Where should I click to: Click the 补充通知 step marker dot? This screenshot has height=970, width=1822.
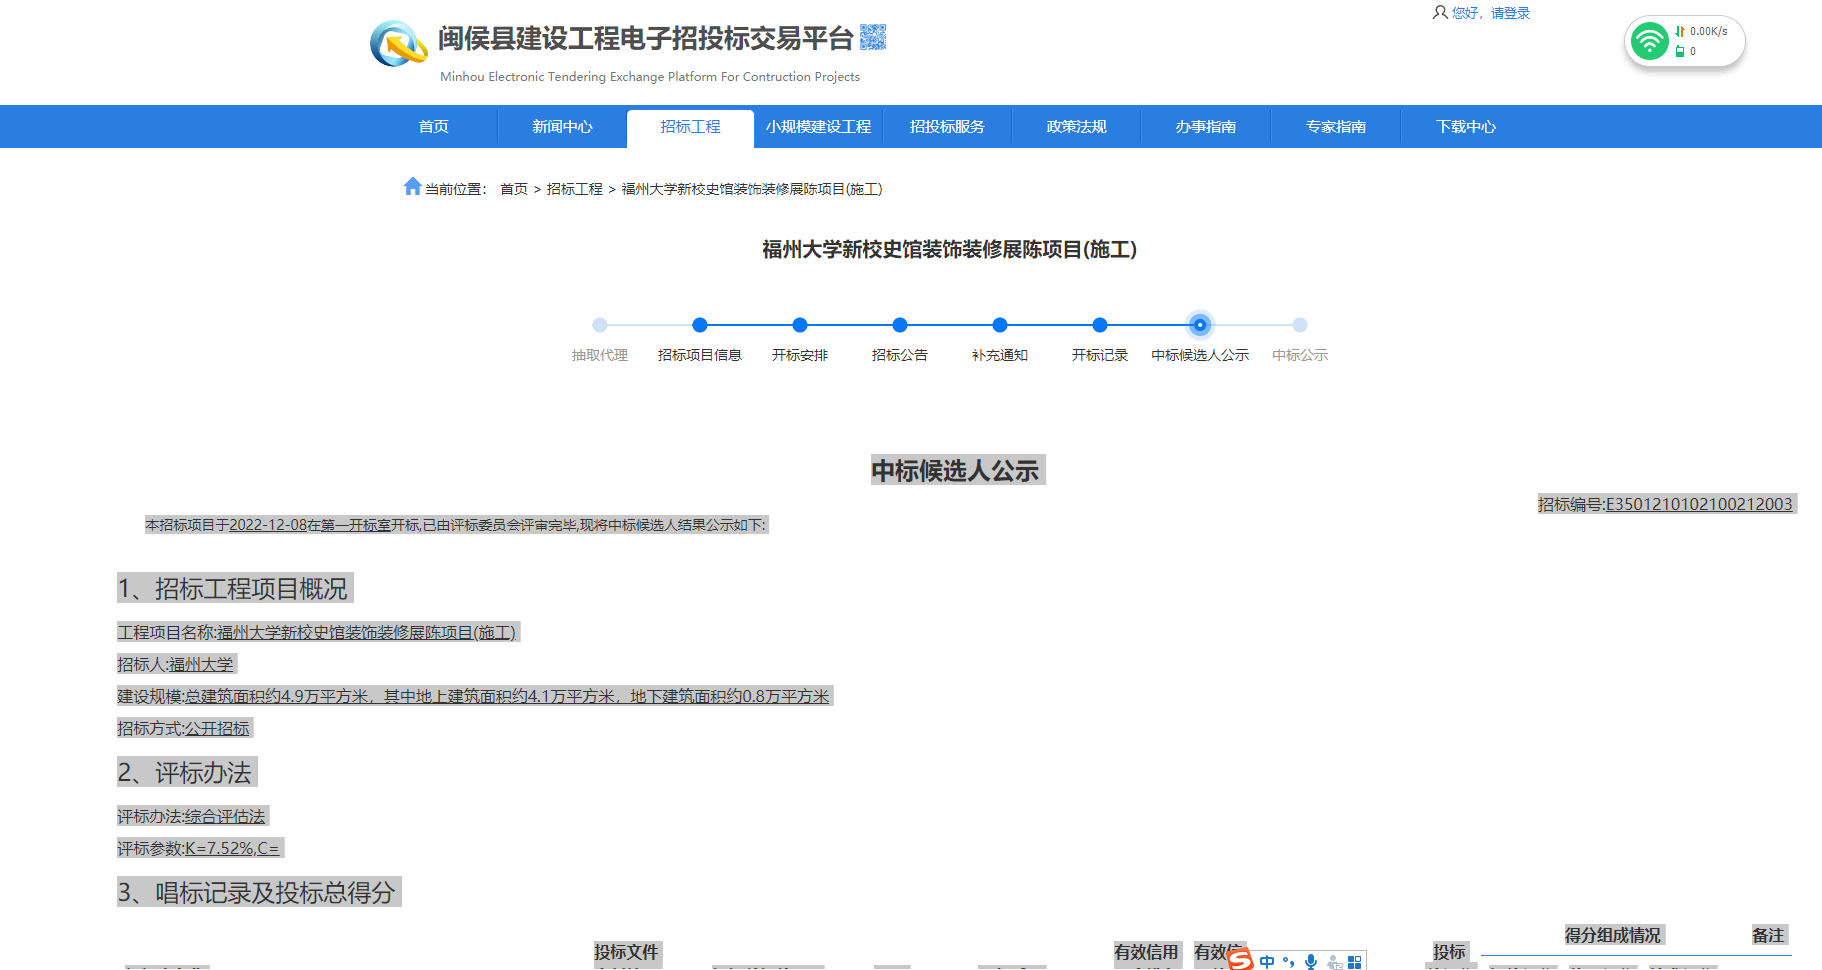[1000, 325]
